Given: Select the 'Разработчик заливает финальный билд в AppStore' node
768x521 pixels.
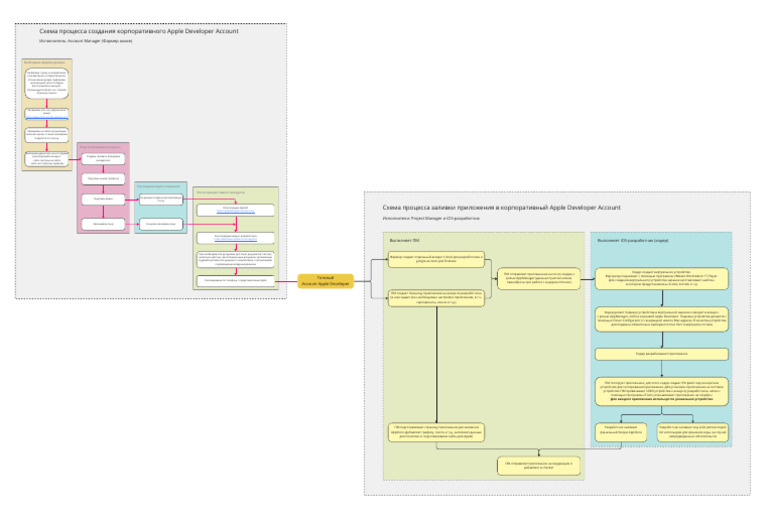Looking at the screenshot, I should (621, 432).
